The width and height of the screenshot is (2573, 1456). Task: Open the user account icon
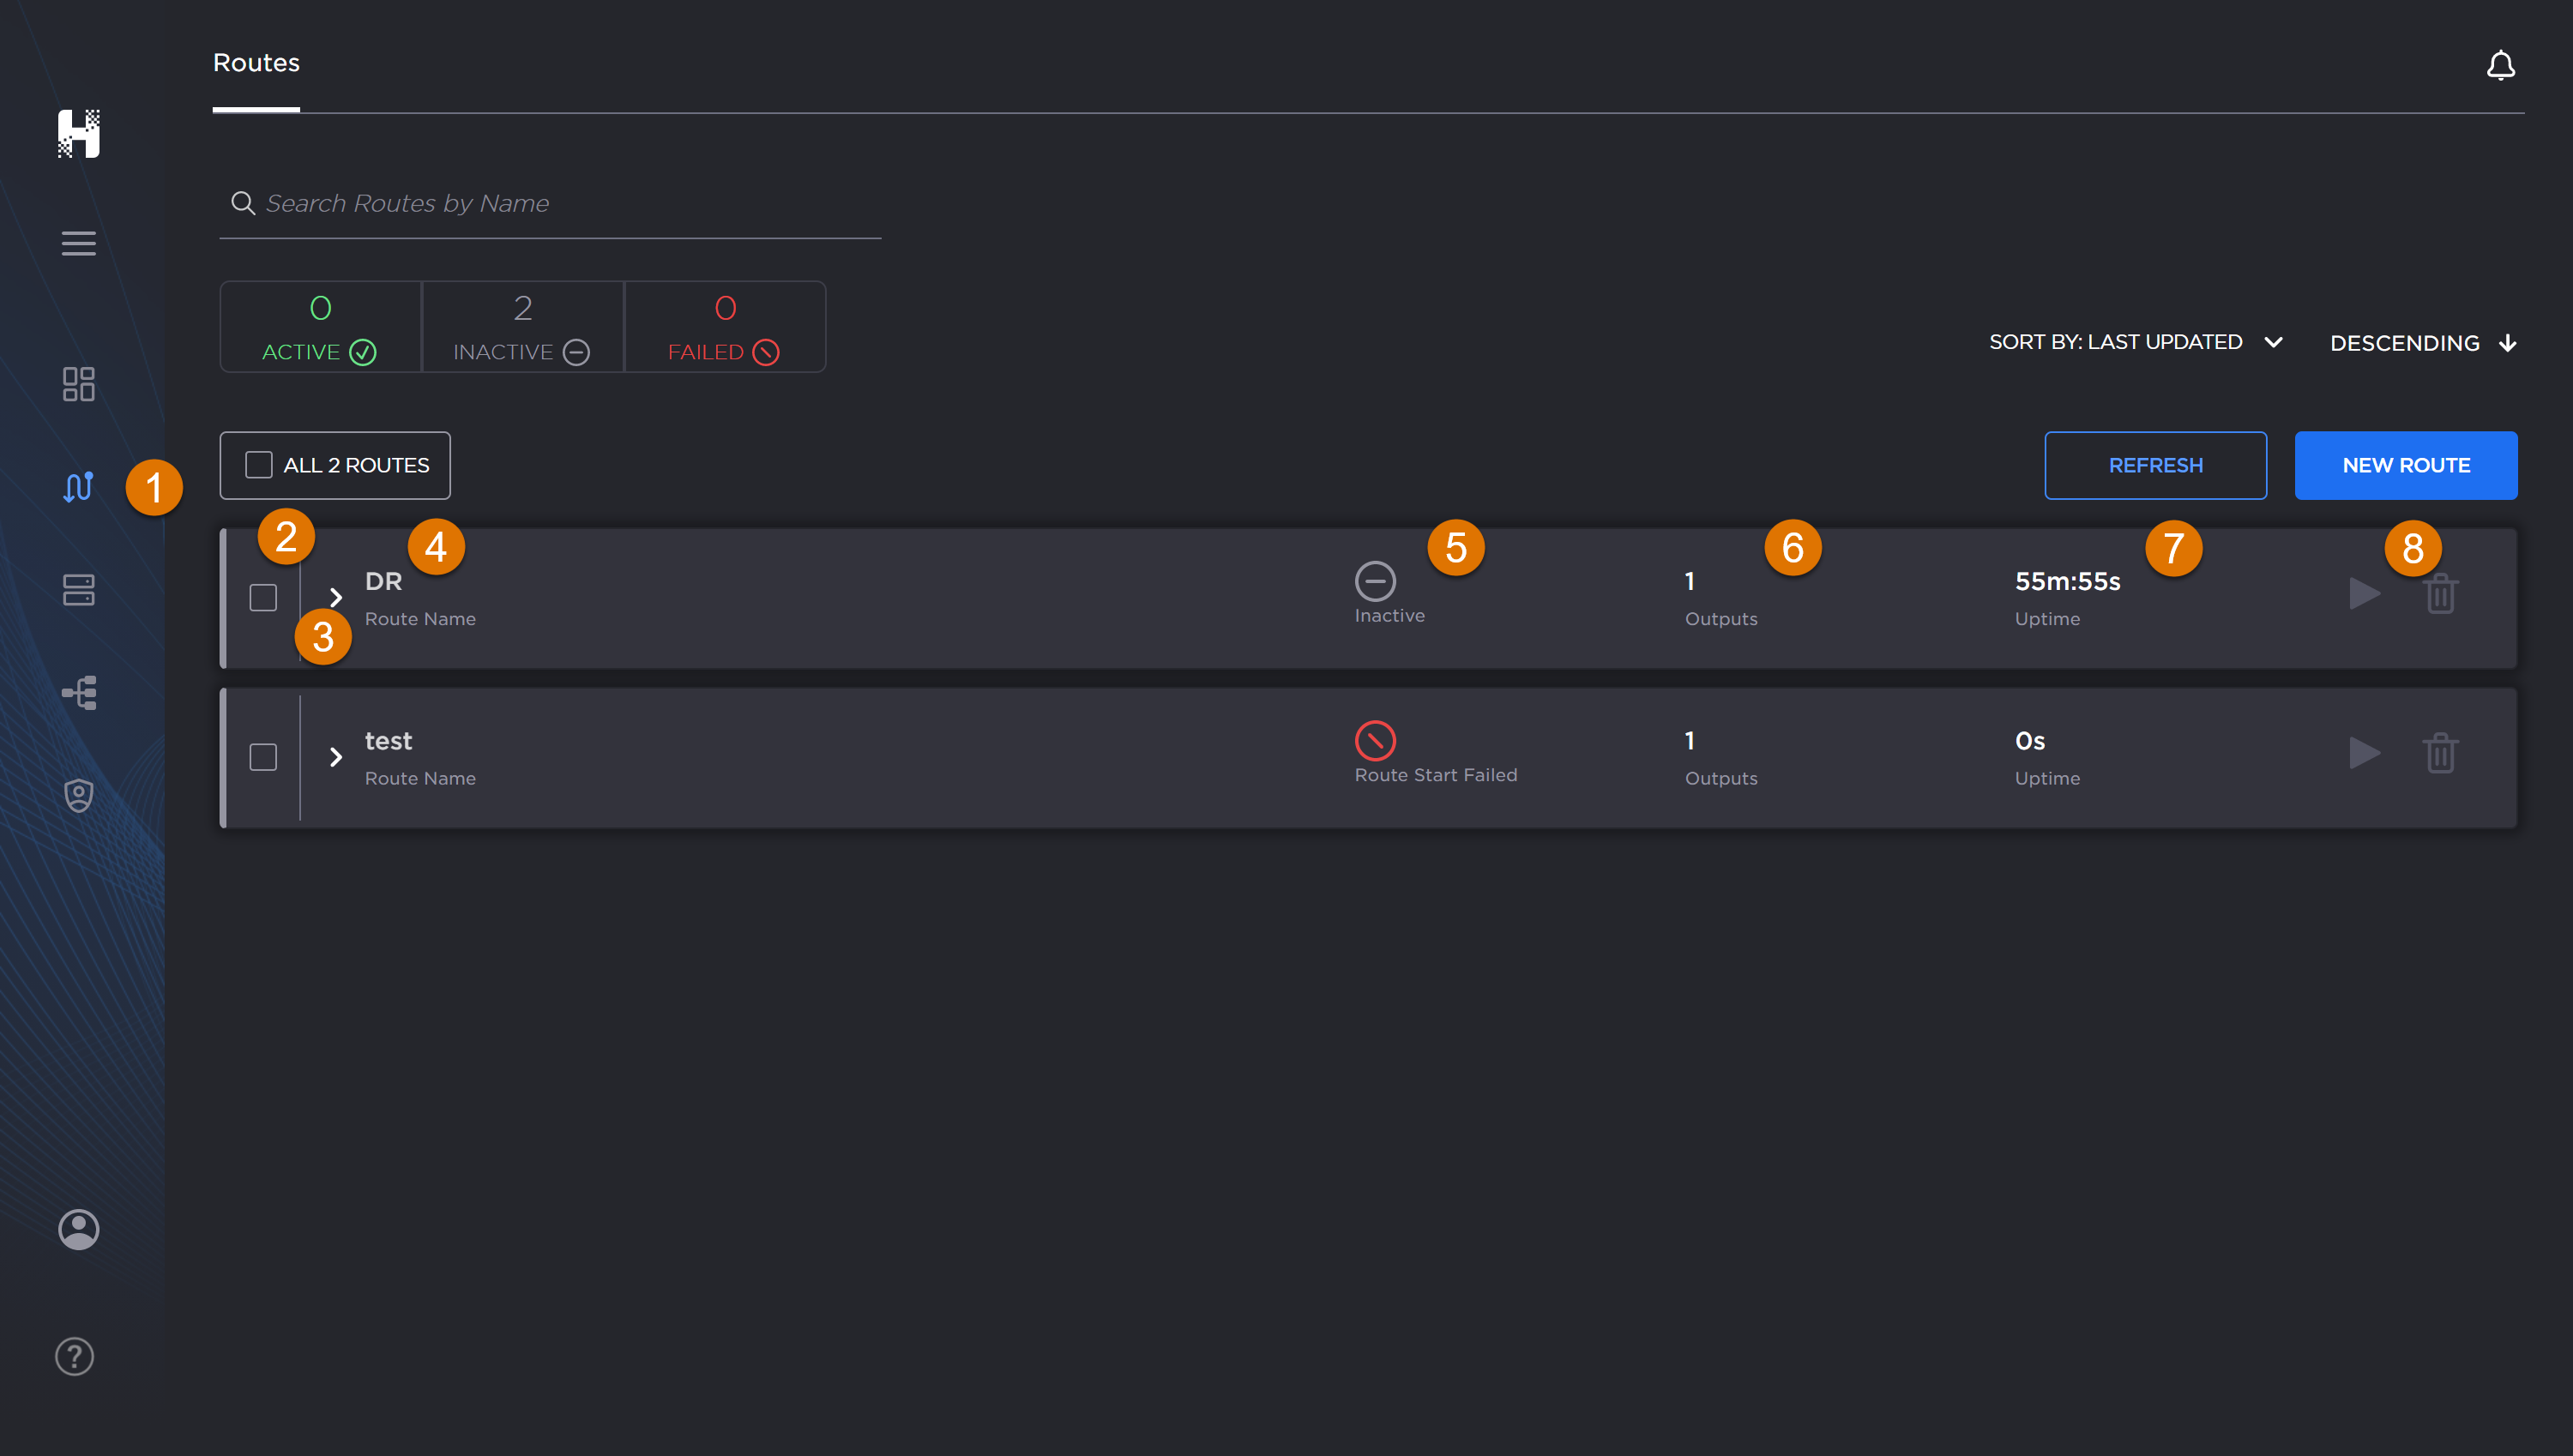coord(78,1229)
